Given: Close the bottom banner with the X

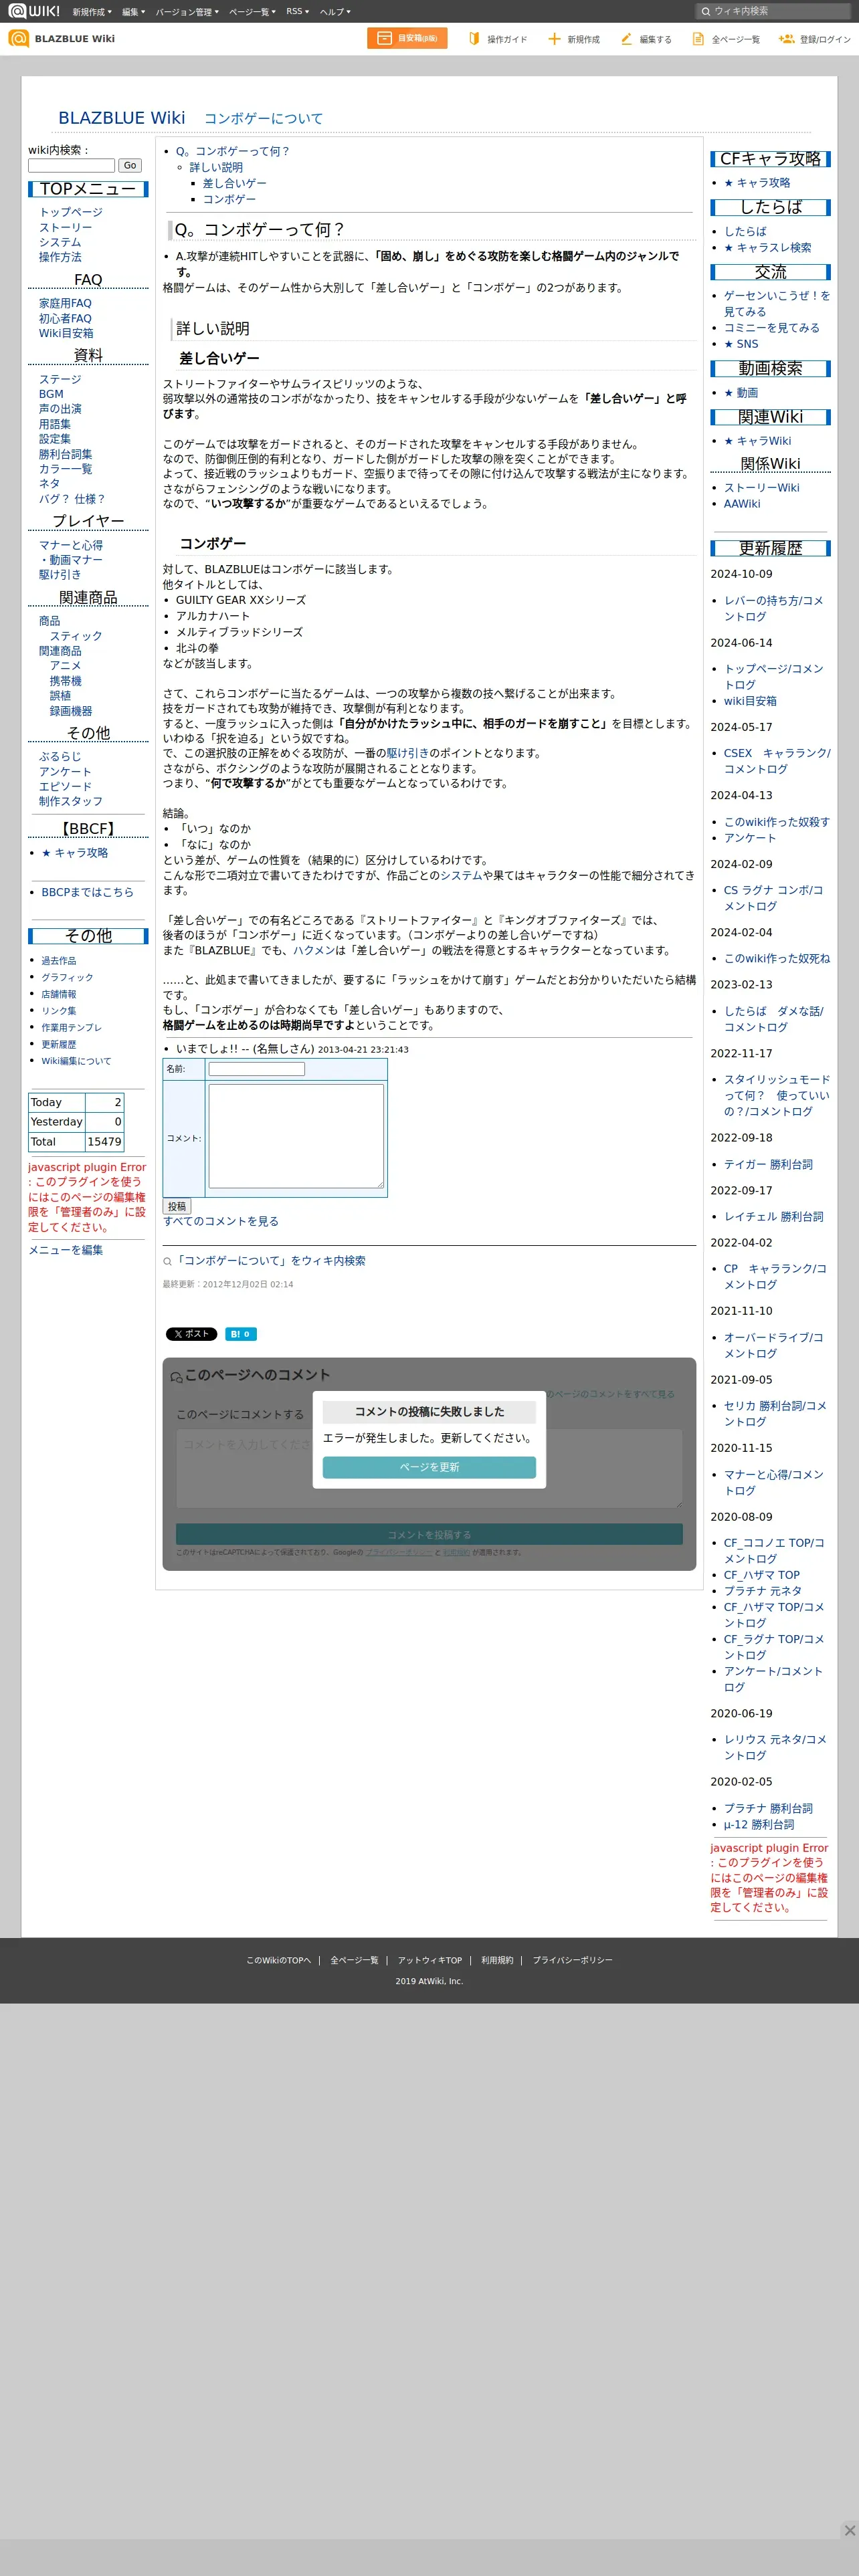Looking at the screenshot, I should click(x=849, y=2530).
